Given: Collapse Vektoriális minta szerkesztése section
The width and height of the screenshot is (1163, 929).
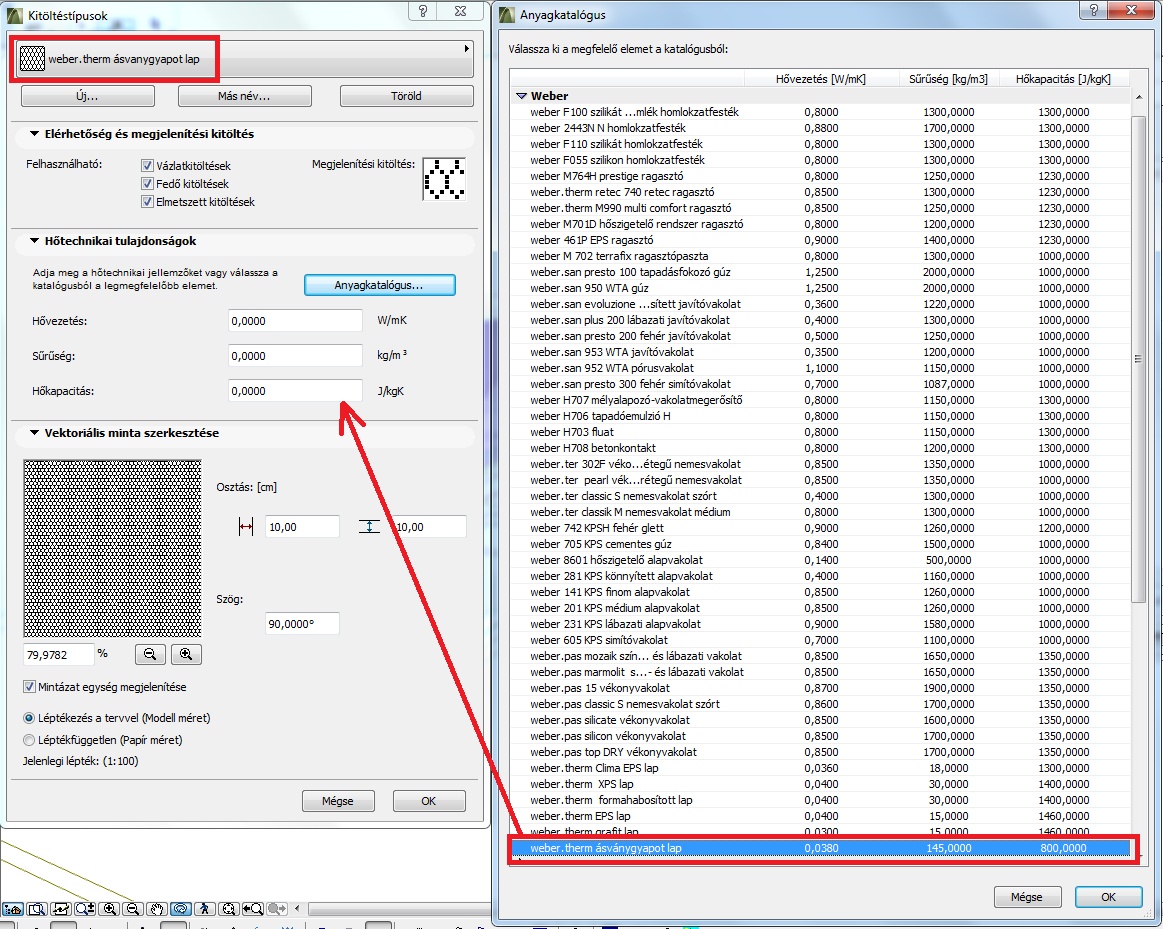Looking at the screenshot, I should pos(34,432).
